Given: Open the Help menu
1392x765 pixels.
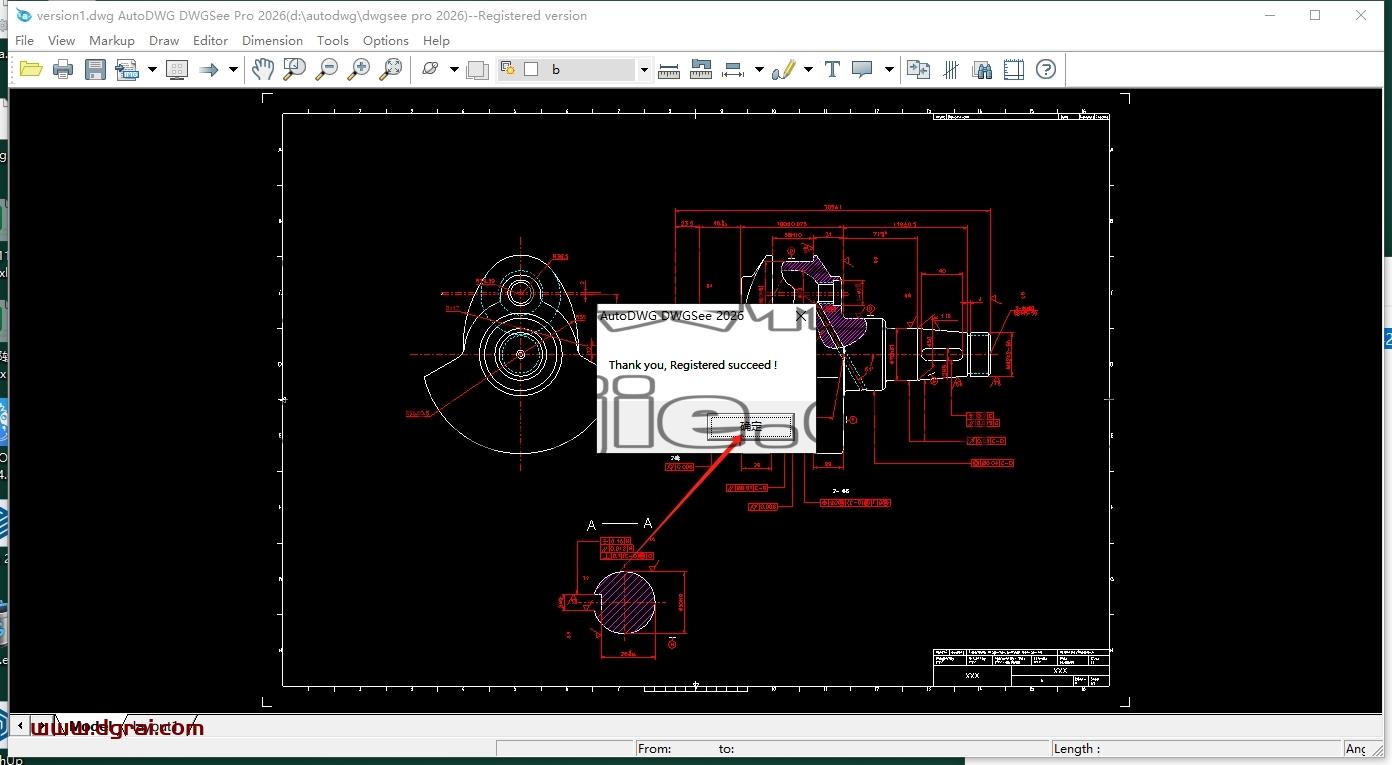Looking at the screenshot, I should tap(436, 41).
